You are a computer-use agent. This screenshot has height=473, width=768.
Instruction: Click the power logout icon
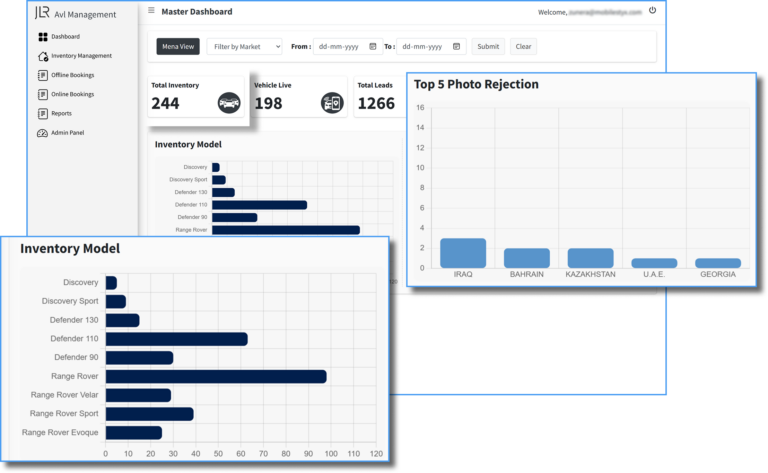click(x=652, y=11)
